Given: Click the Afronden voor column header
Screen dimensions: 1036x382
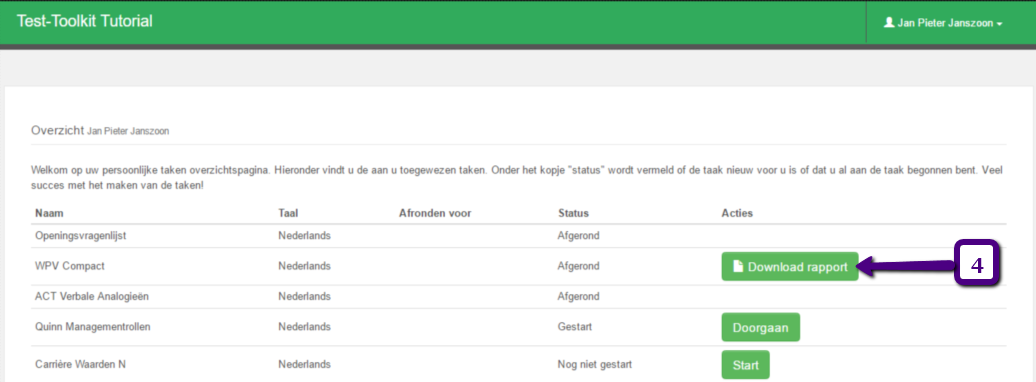Looking at the screenshot, I should [x=435, y=213].
